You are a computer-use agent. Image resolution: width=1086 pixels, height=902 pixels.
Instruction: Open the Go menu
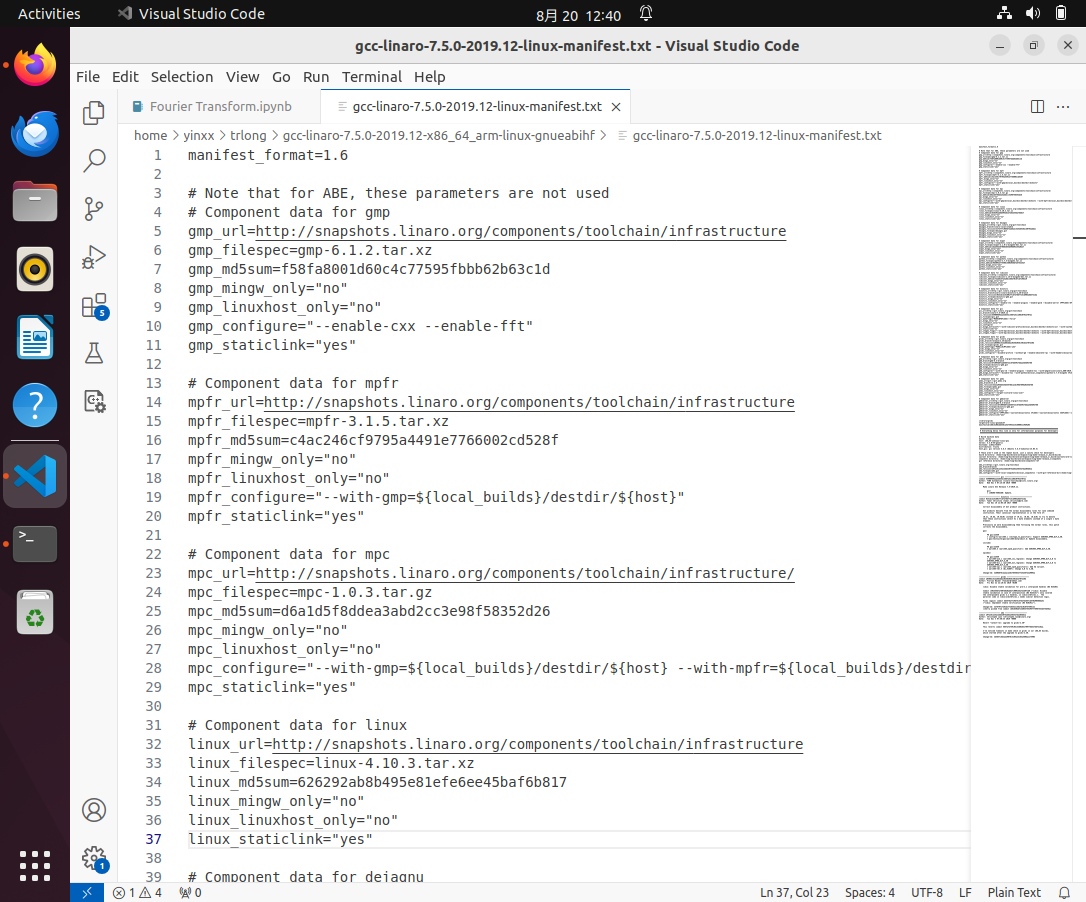(x=281, y=77)
